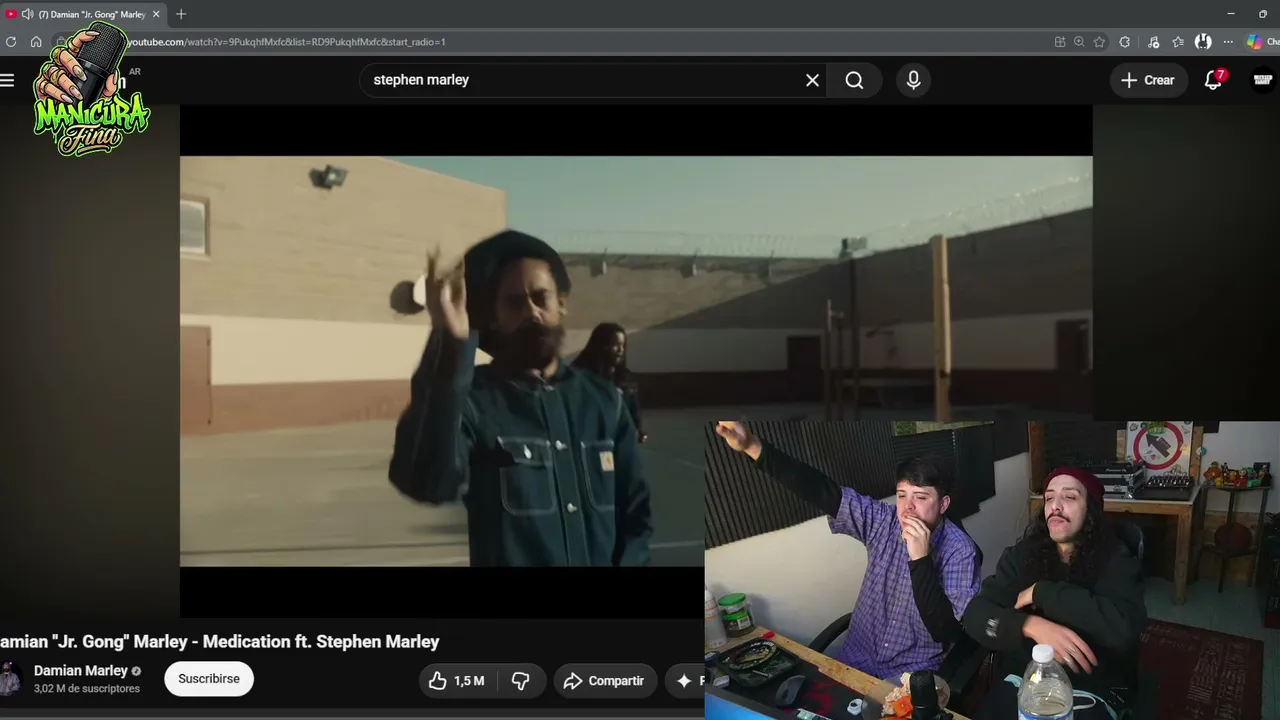Open the browser three-dot settings menu
Screen dimensions: 1280x720
click(x=1228, y=42)
